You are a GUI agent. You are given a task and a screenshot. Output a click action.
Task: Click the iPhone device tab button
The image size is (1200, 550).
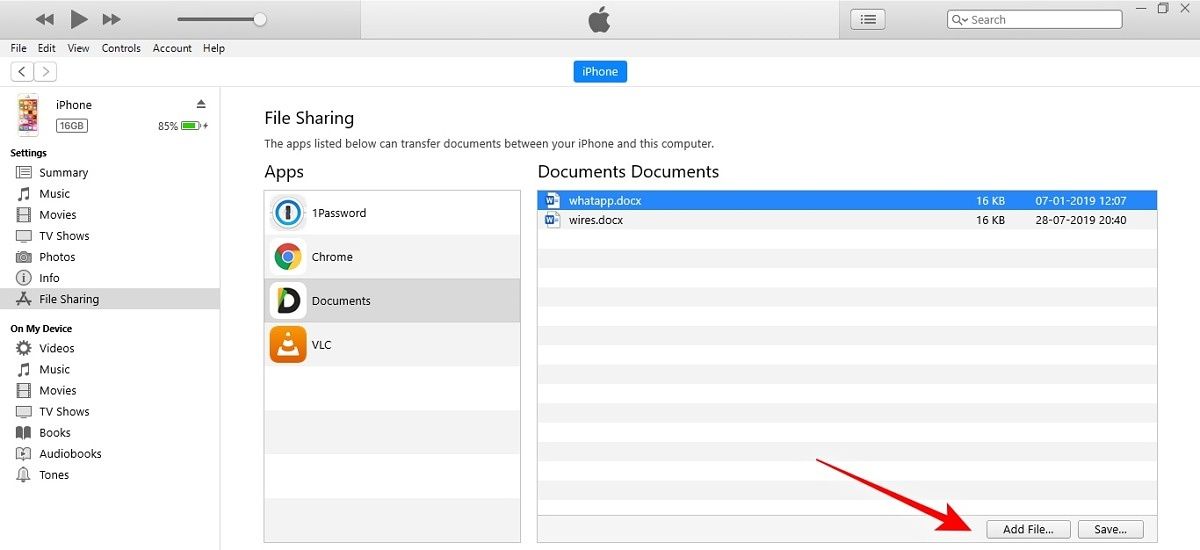(600, 71)
